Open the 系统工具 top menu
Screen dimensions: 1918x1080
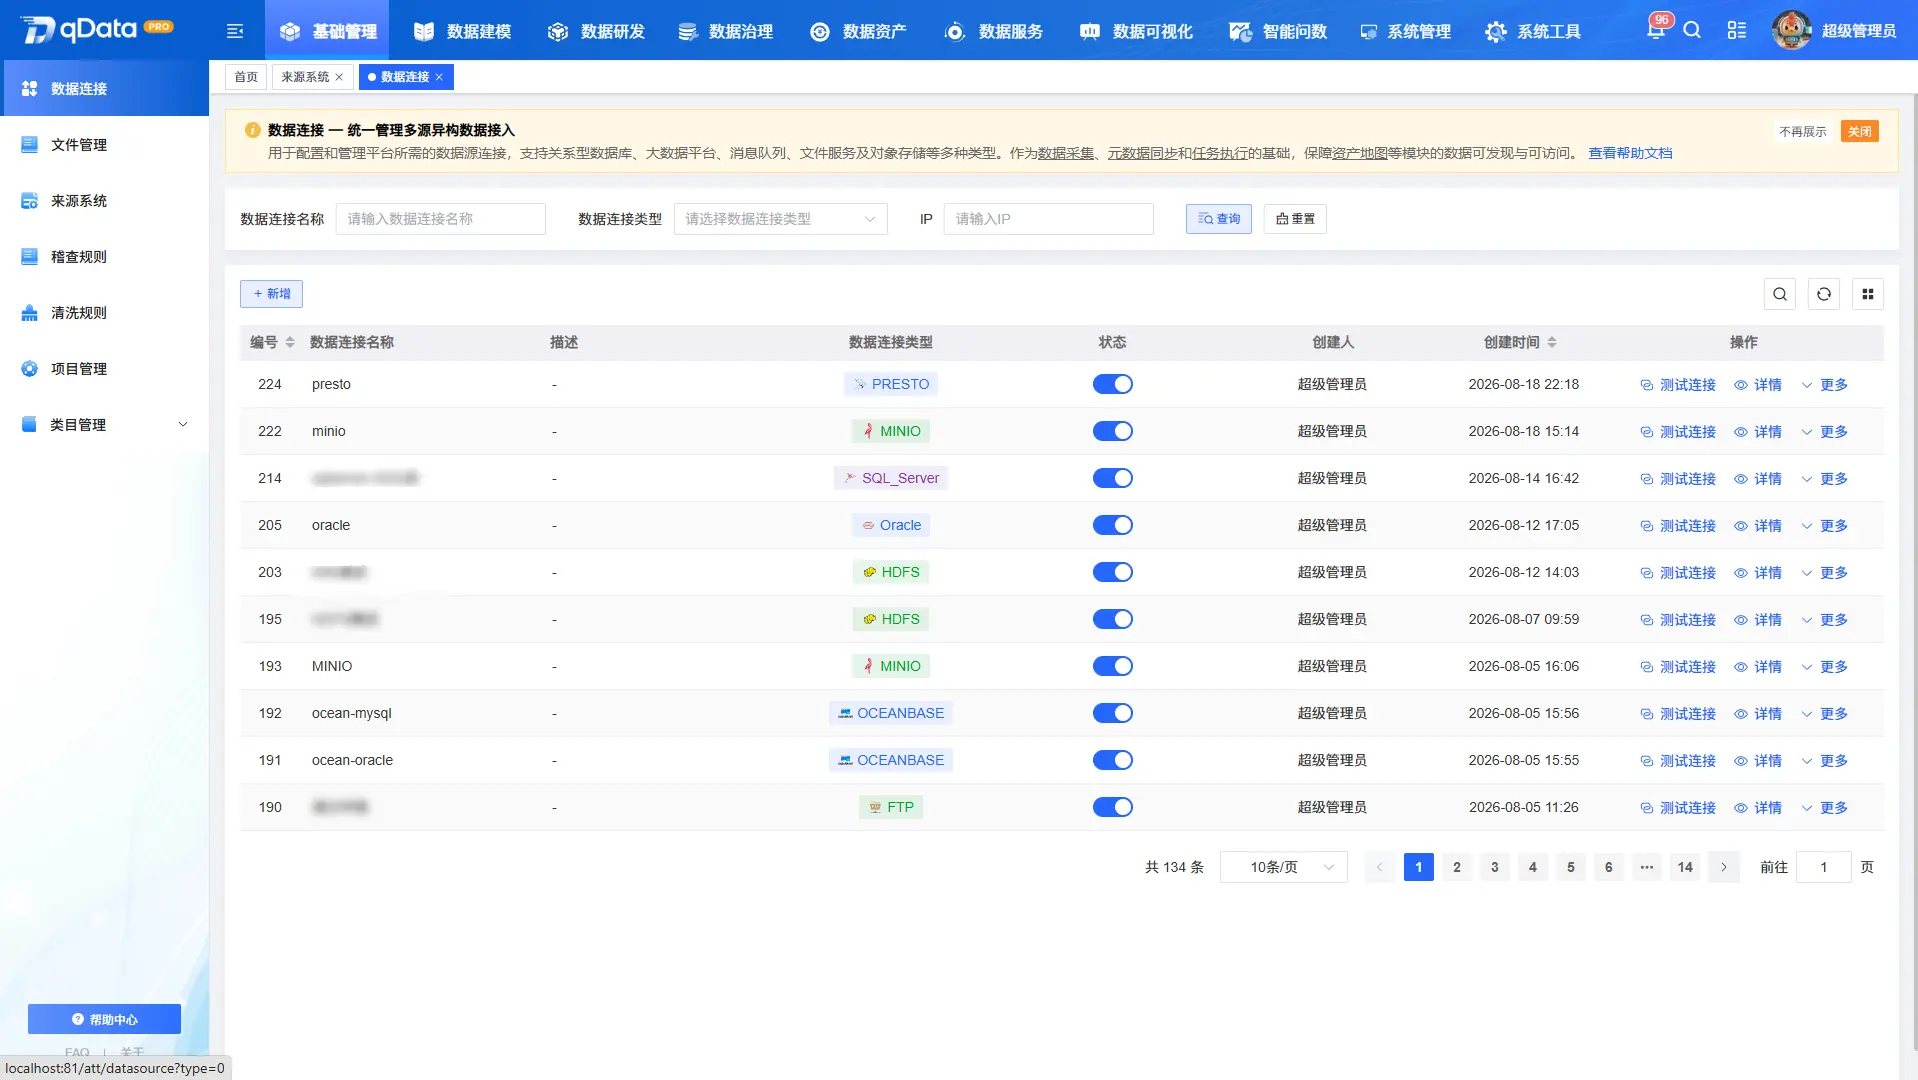[x=1533, y=31]
